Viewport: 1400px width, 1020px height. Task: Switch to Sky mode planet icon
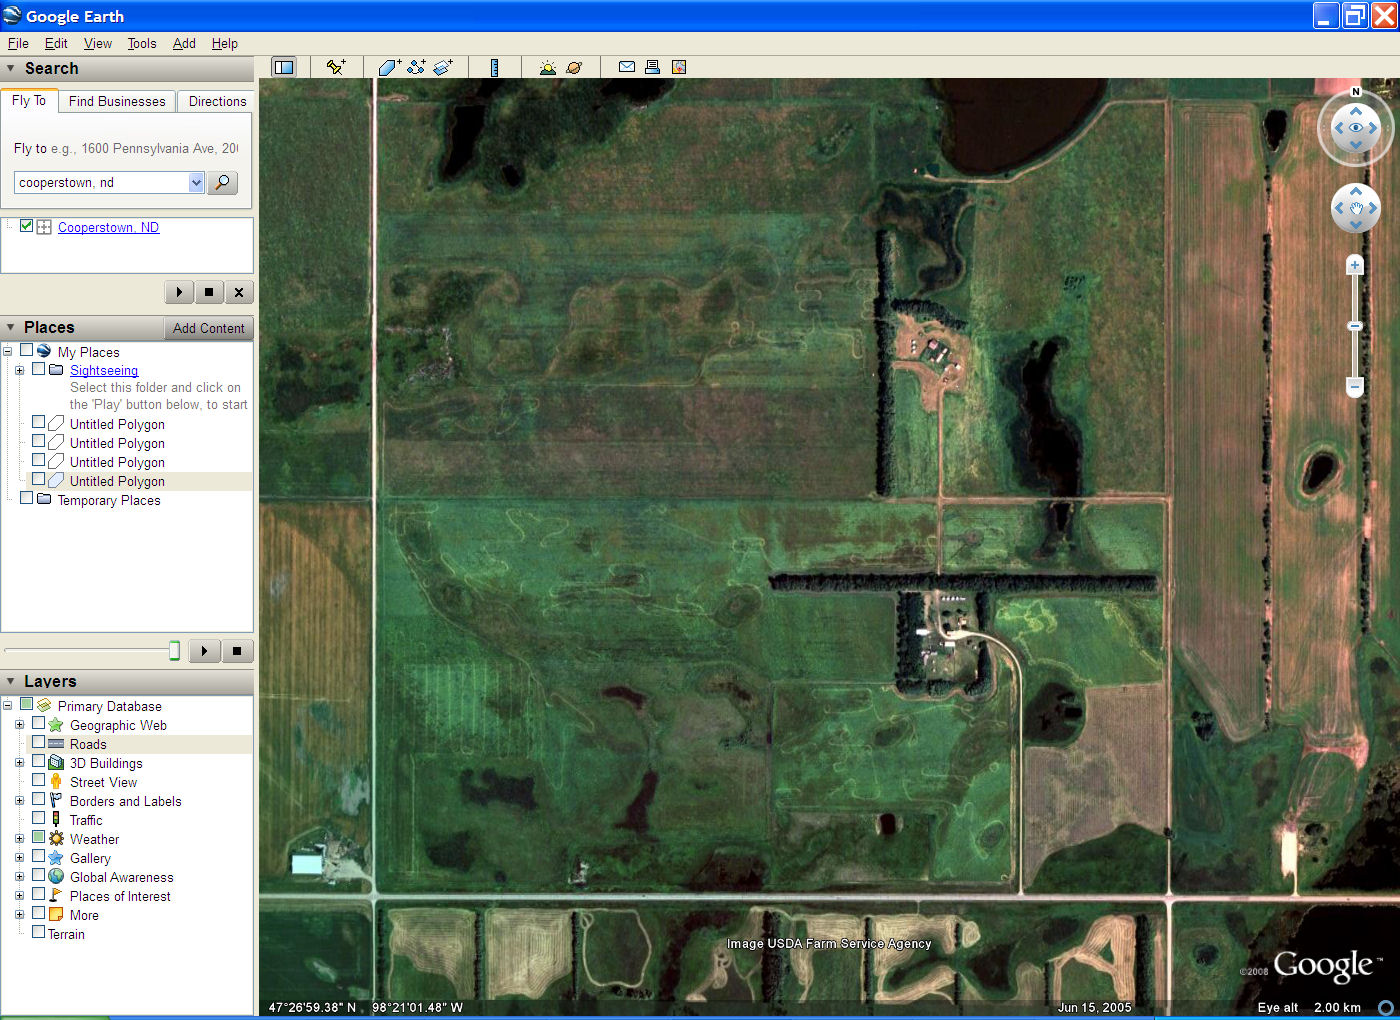[574, 67]
